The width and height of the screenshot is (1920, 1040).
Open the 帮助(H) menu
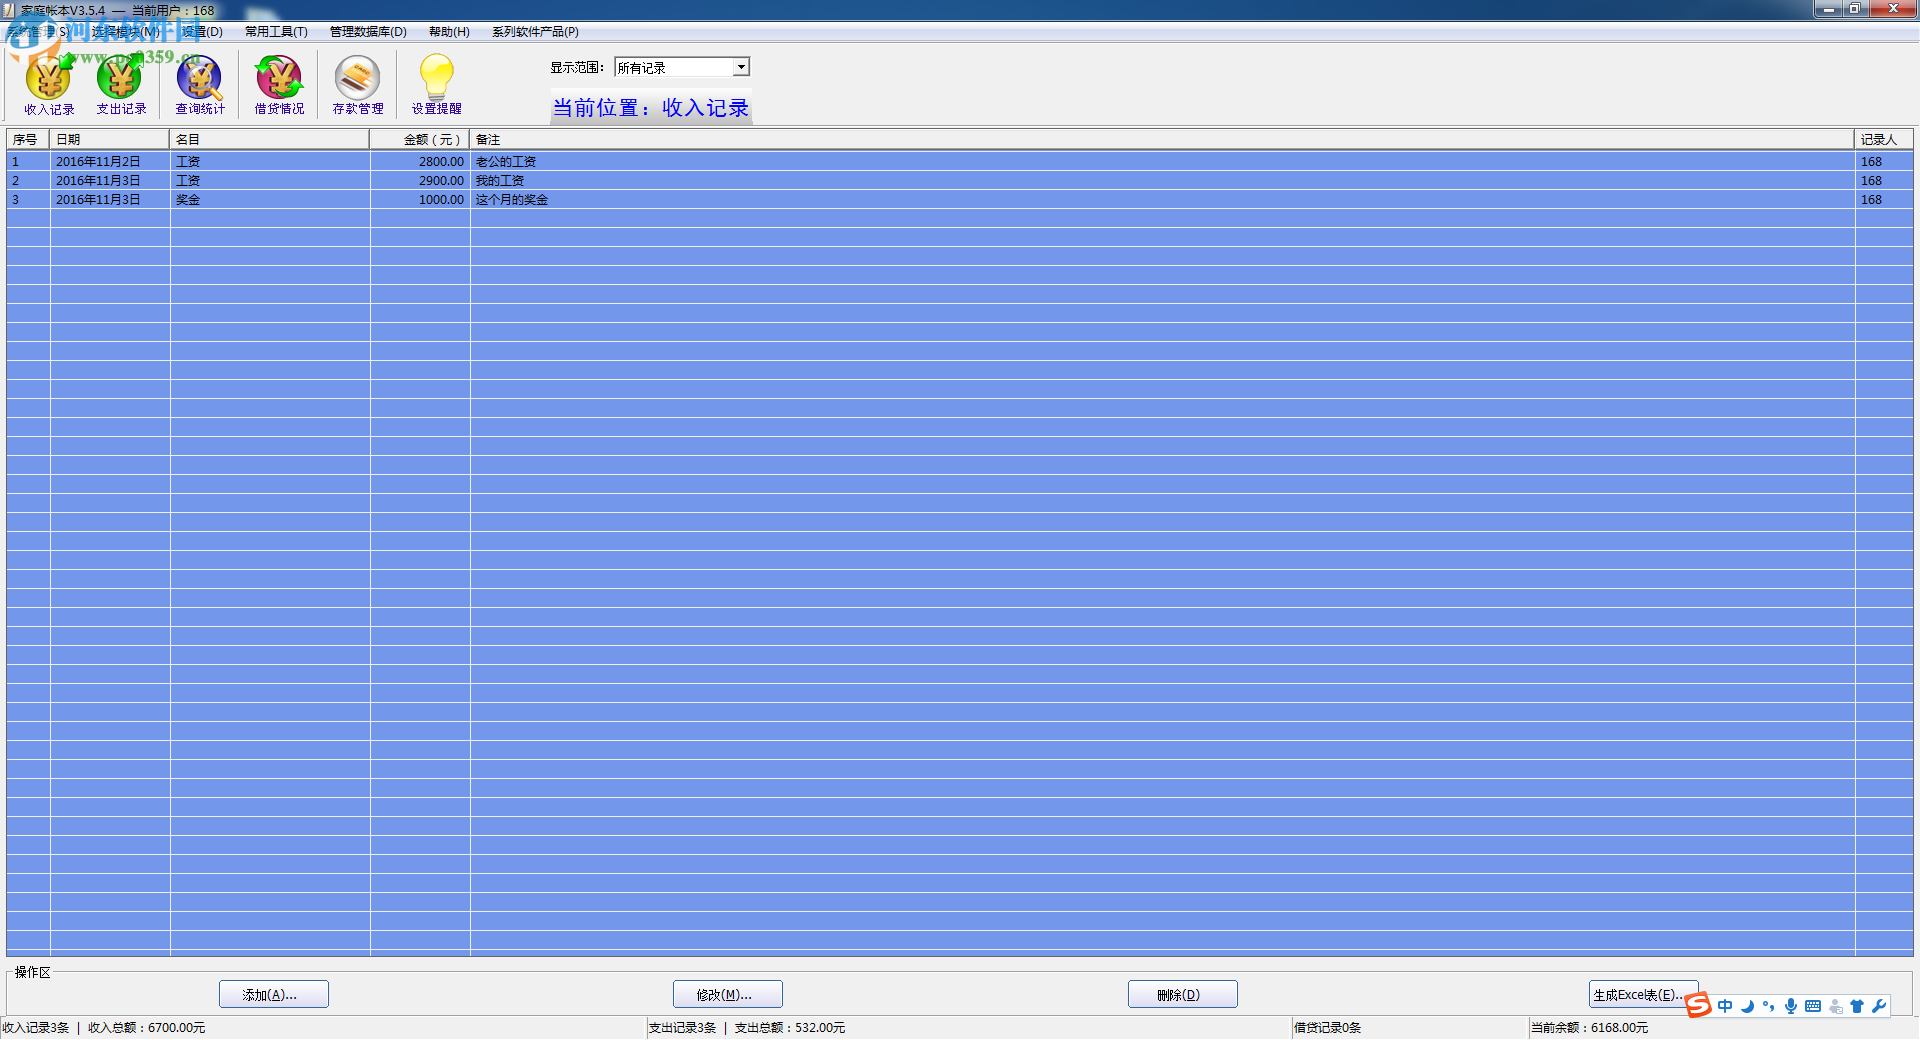[449, 32]
